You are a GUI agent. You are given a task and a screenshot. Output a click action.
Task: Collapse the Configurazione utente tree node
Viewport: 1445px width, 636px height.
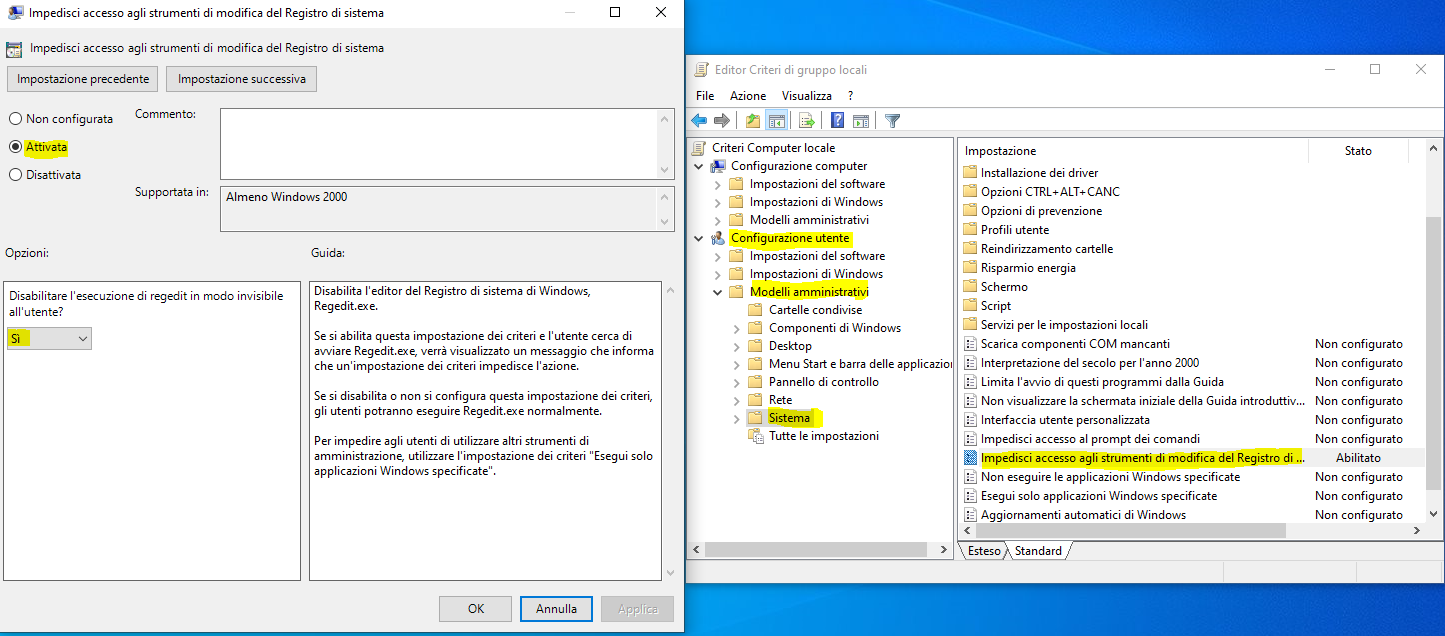click(x=699, y=238)
